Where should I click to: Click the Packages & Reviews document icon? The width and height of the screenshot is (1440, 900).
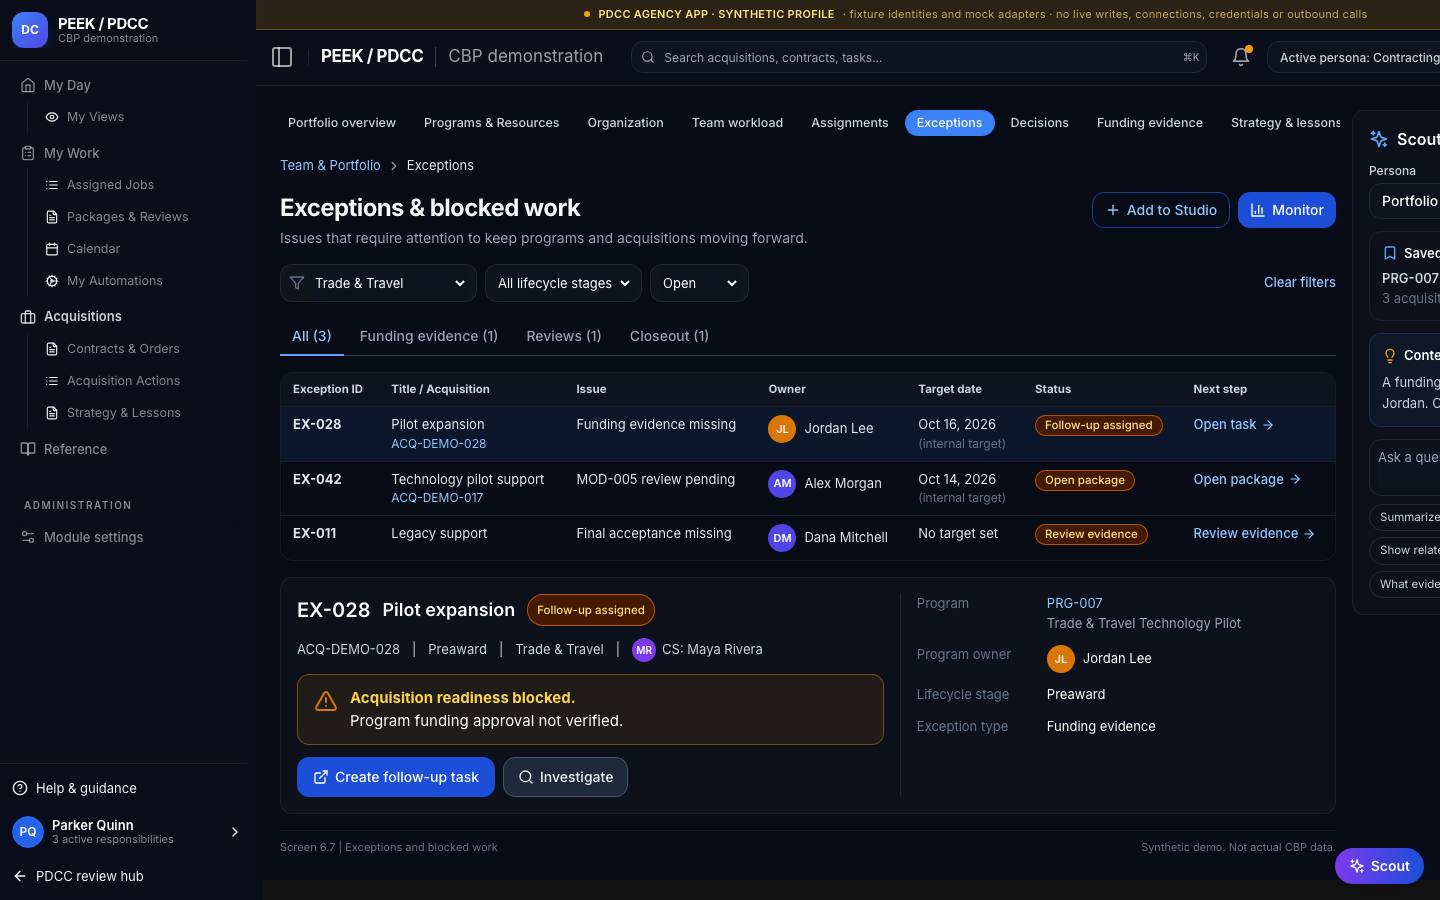(x=52, y=217)
